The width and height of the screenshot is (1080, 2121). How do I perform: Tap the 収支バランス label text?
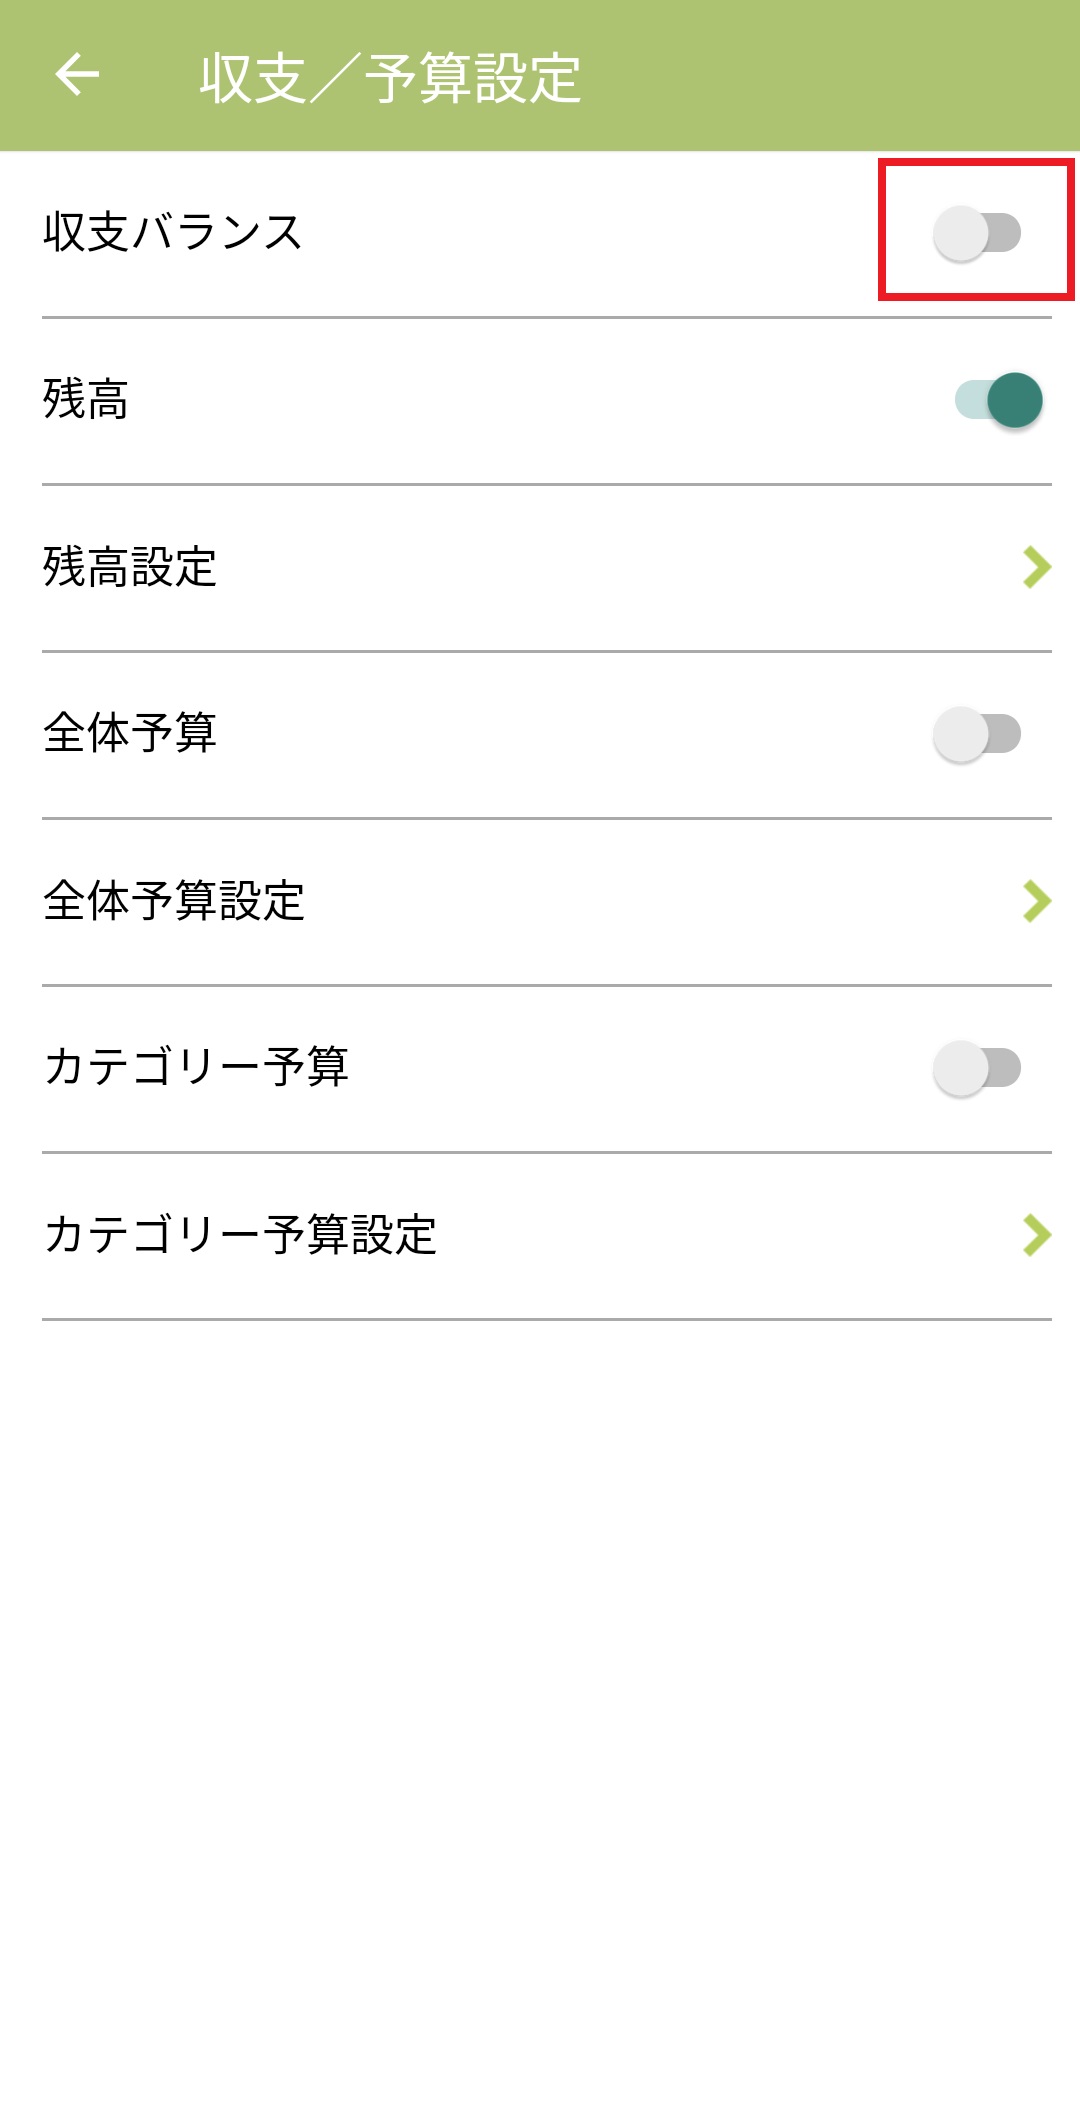[172, 233]
